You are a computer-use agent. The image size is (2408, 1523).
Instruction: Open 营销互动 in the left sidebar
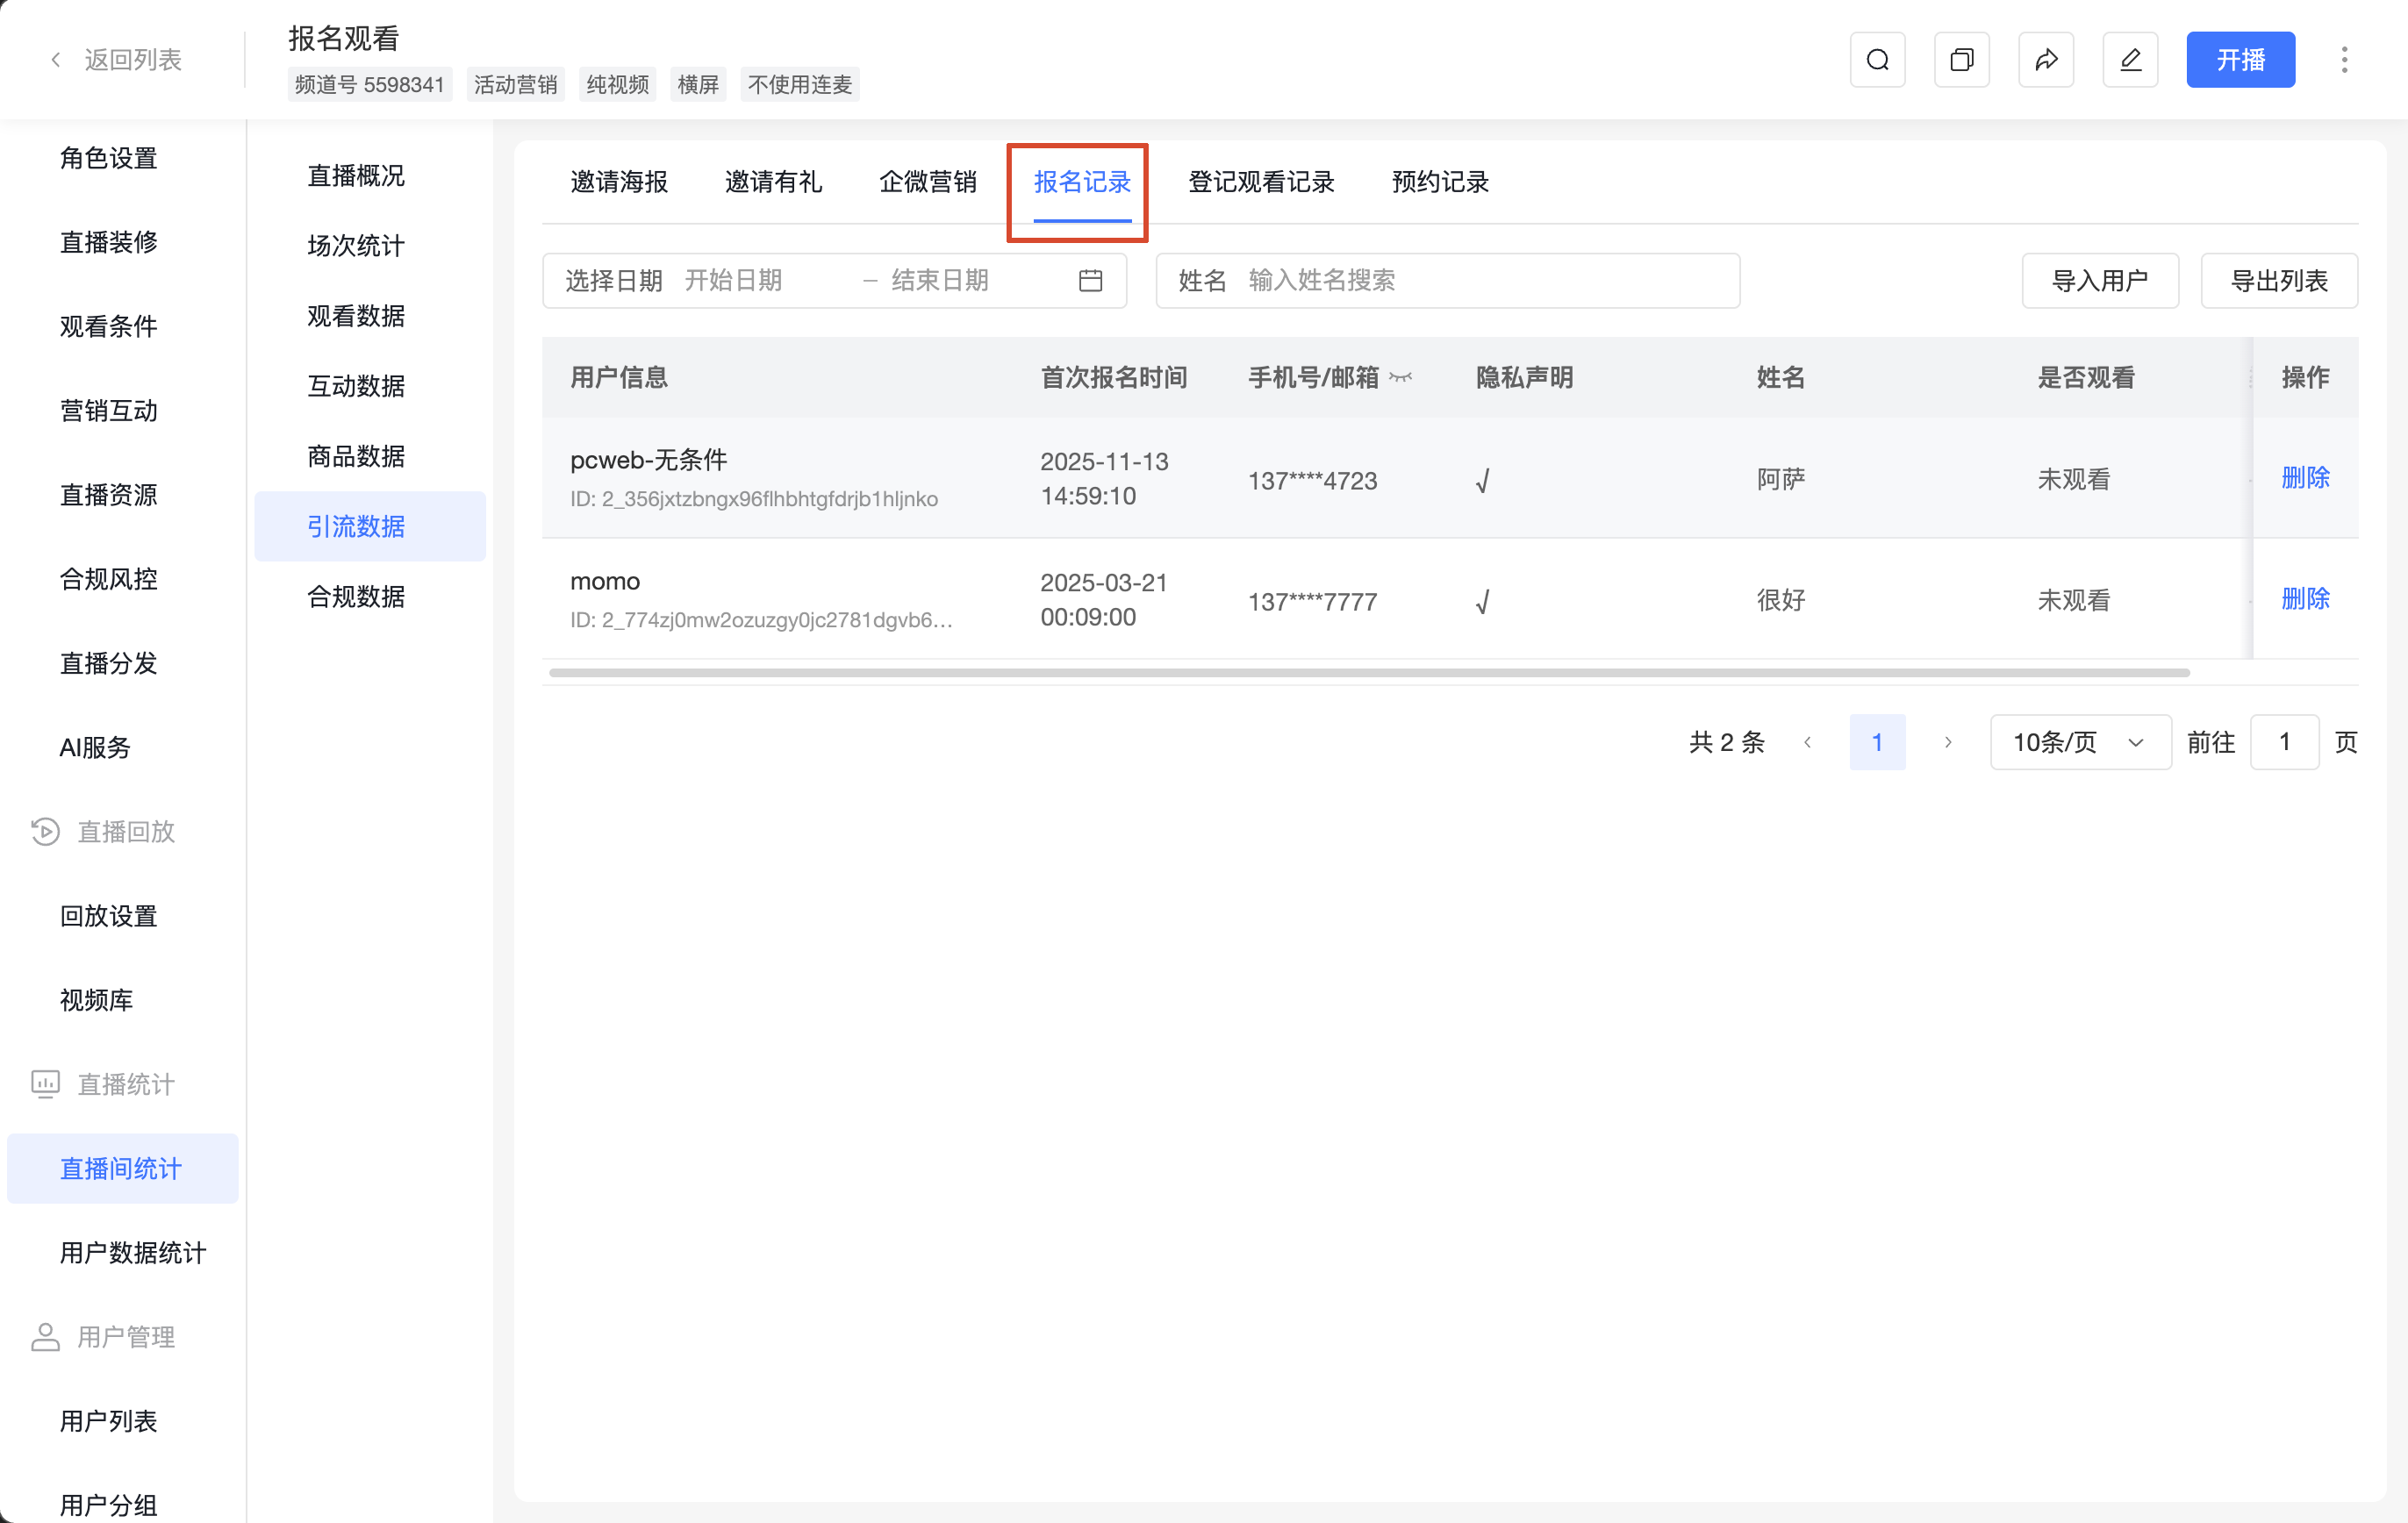click(x=108, y=410)
